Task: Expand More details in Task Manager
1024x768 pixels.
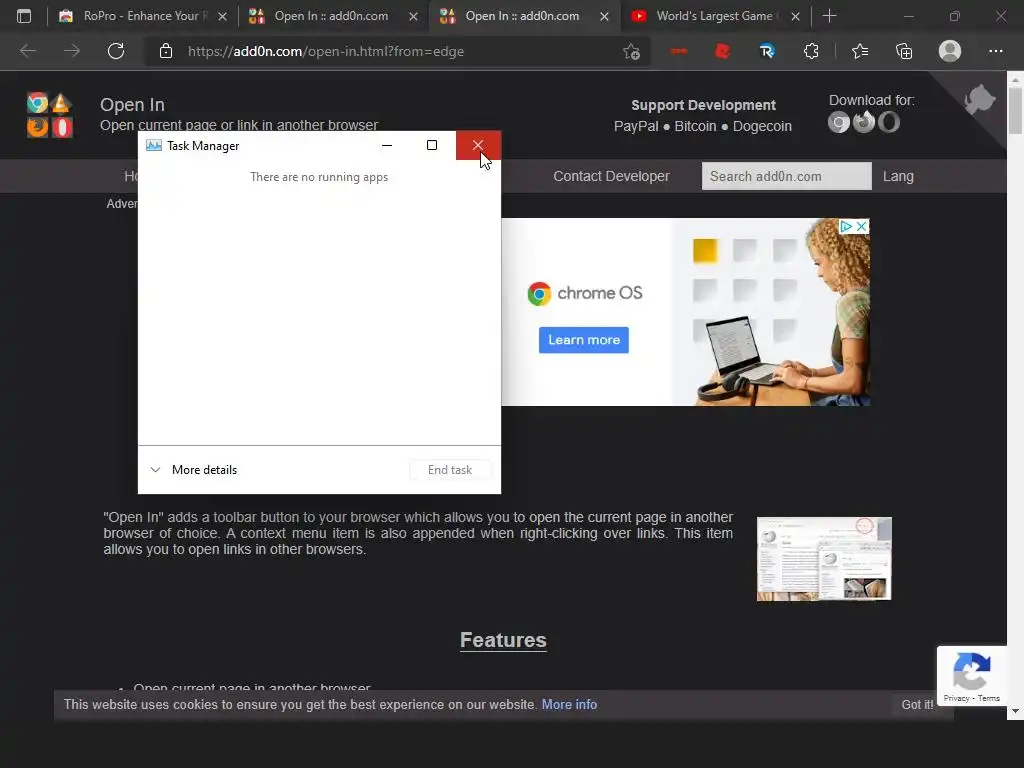Action: pos(194,470)
